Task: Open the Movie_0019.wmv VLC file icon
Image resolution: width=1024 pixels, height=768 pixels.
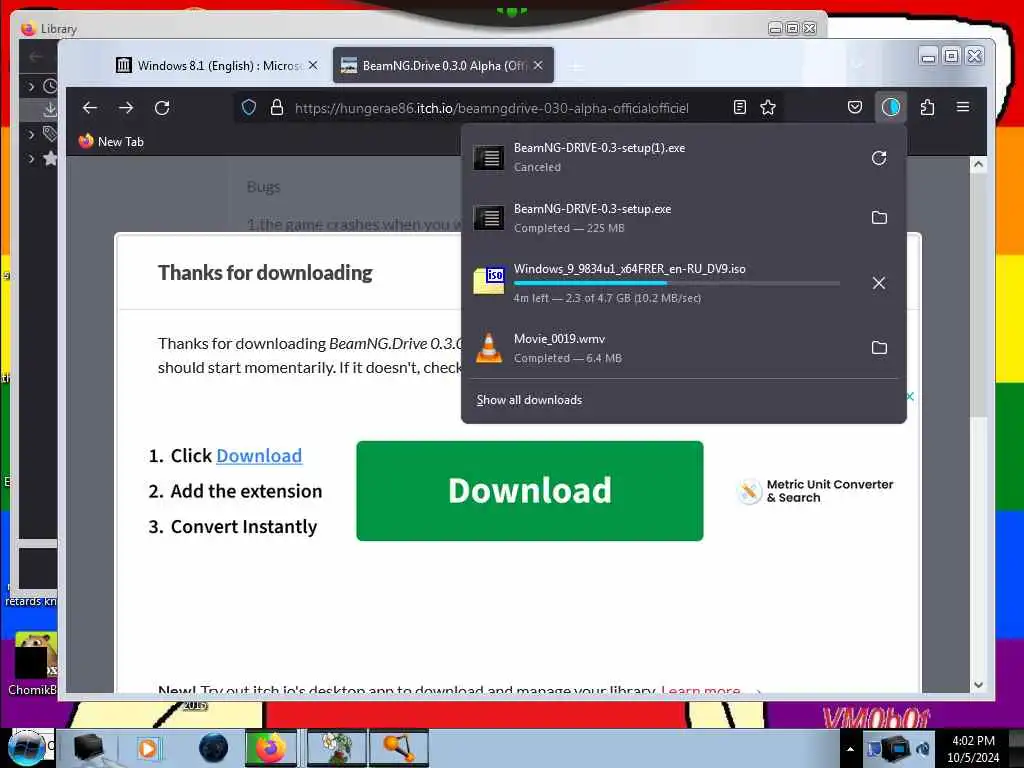Action: (488, 347)
